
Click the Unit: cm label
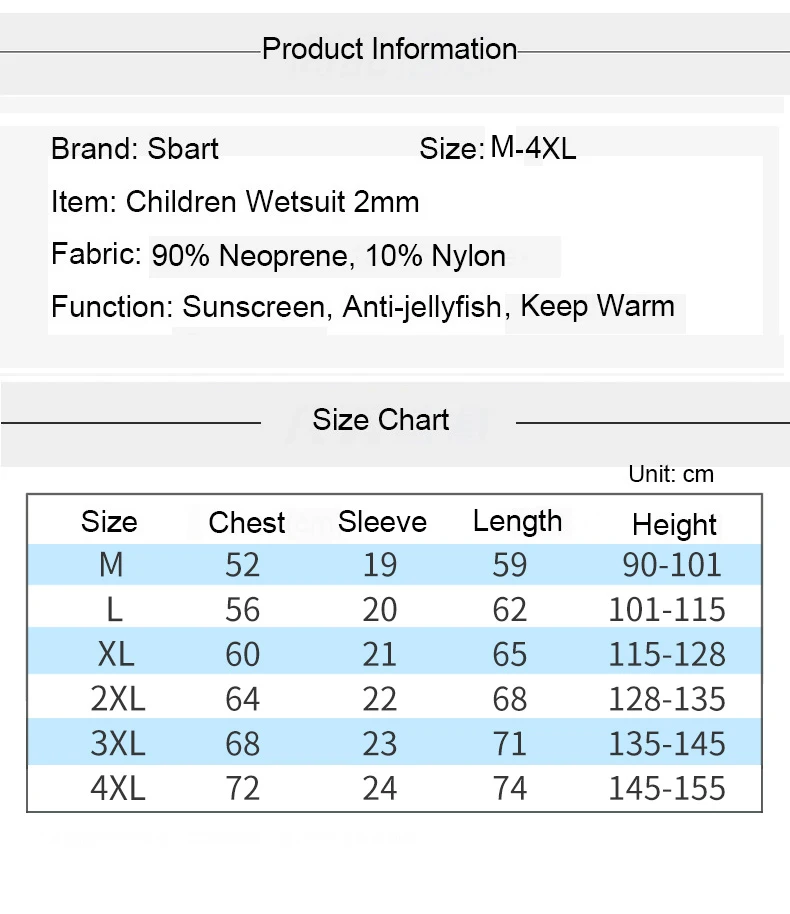pyautogui.click(x=671, y=474)
